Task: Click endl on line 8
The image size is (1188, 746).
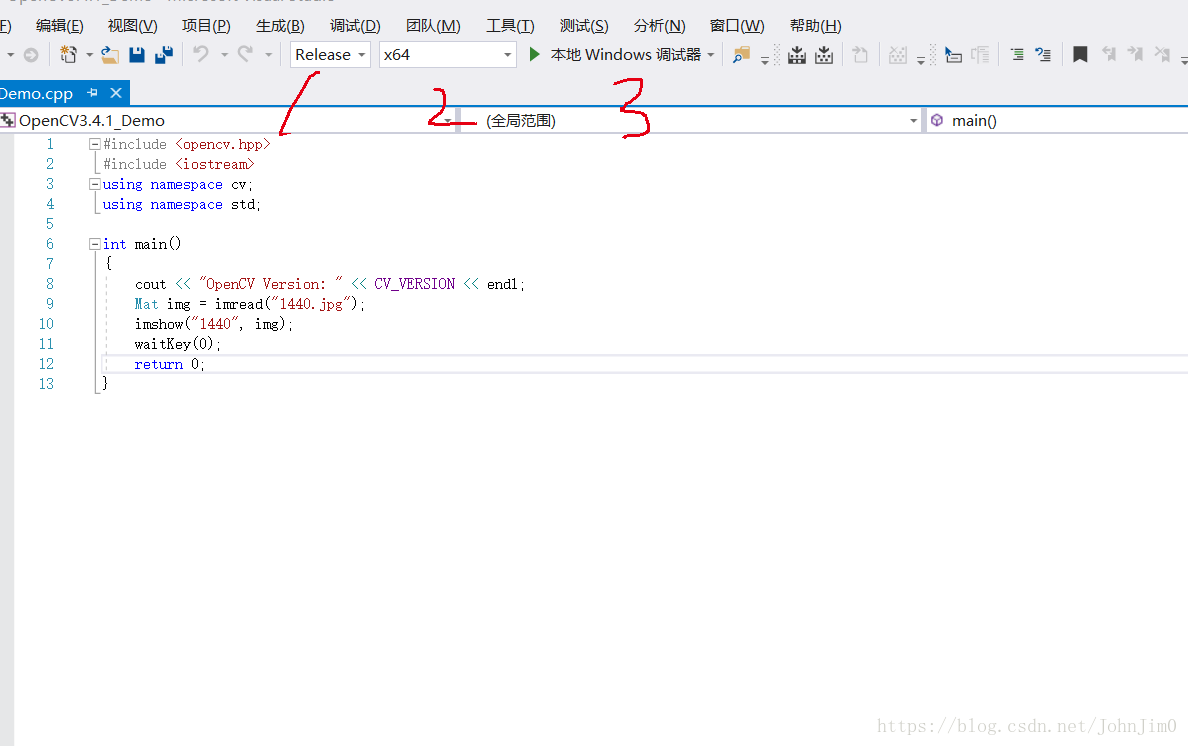Action: (x=502, y=284)
